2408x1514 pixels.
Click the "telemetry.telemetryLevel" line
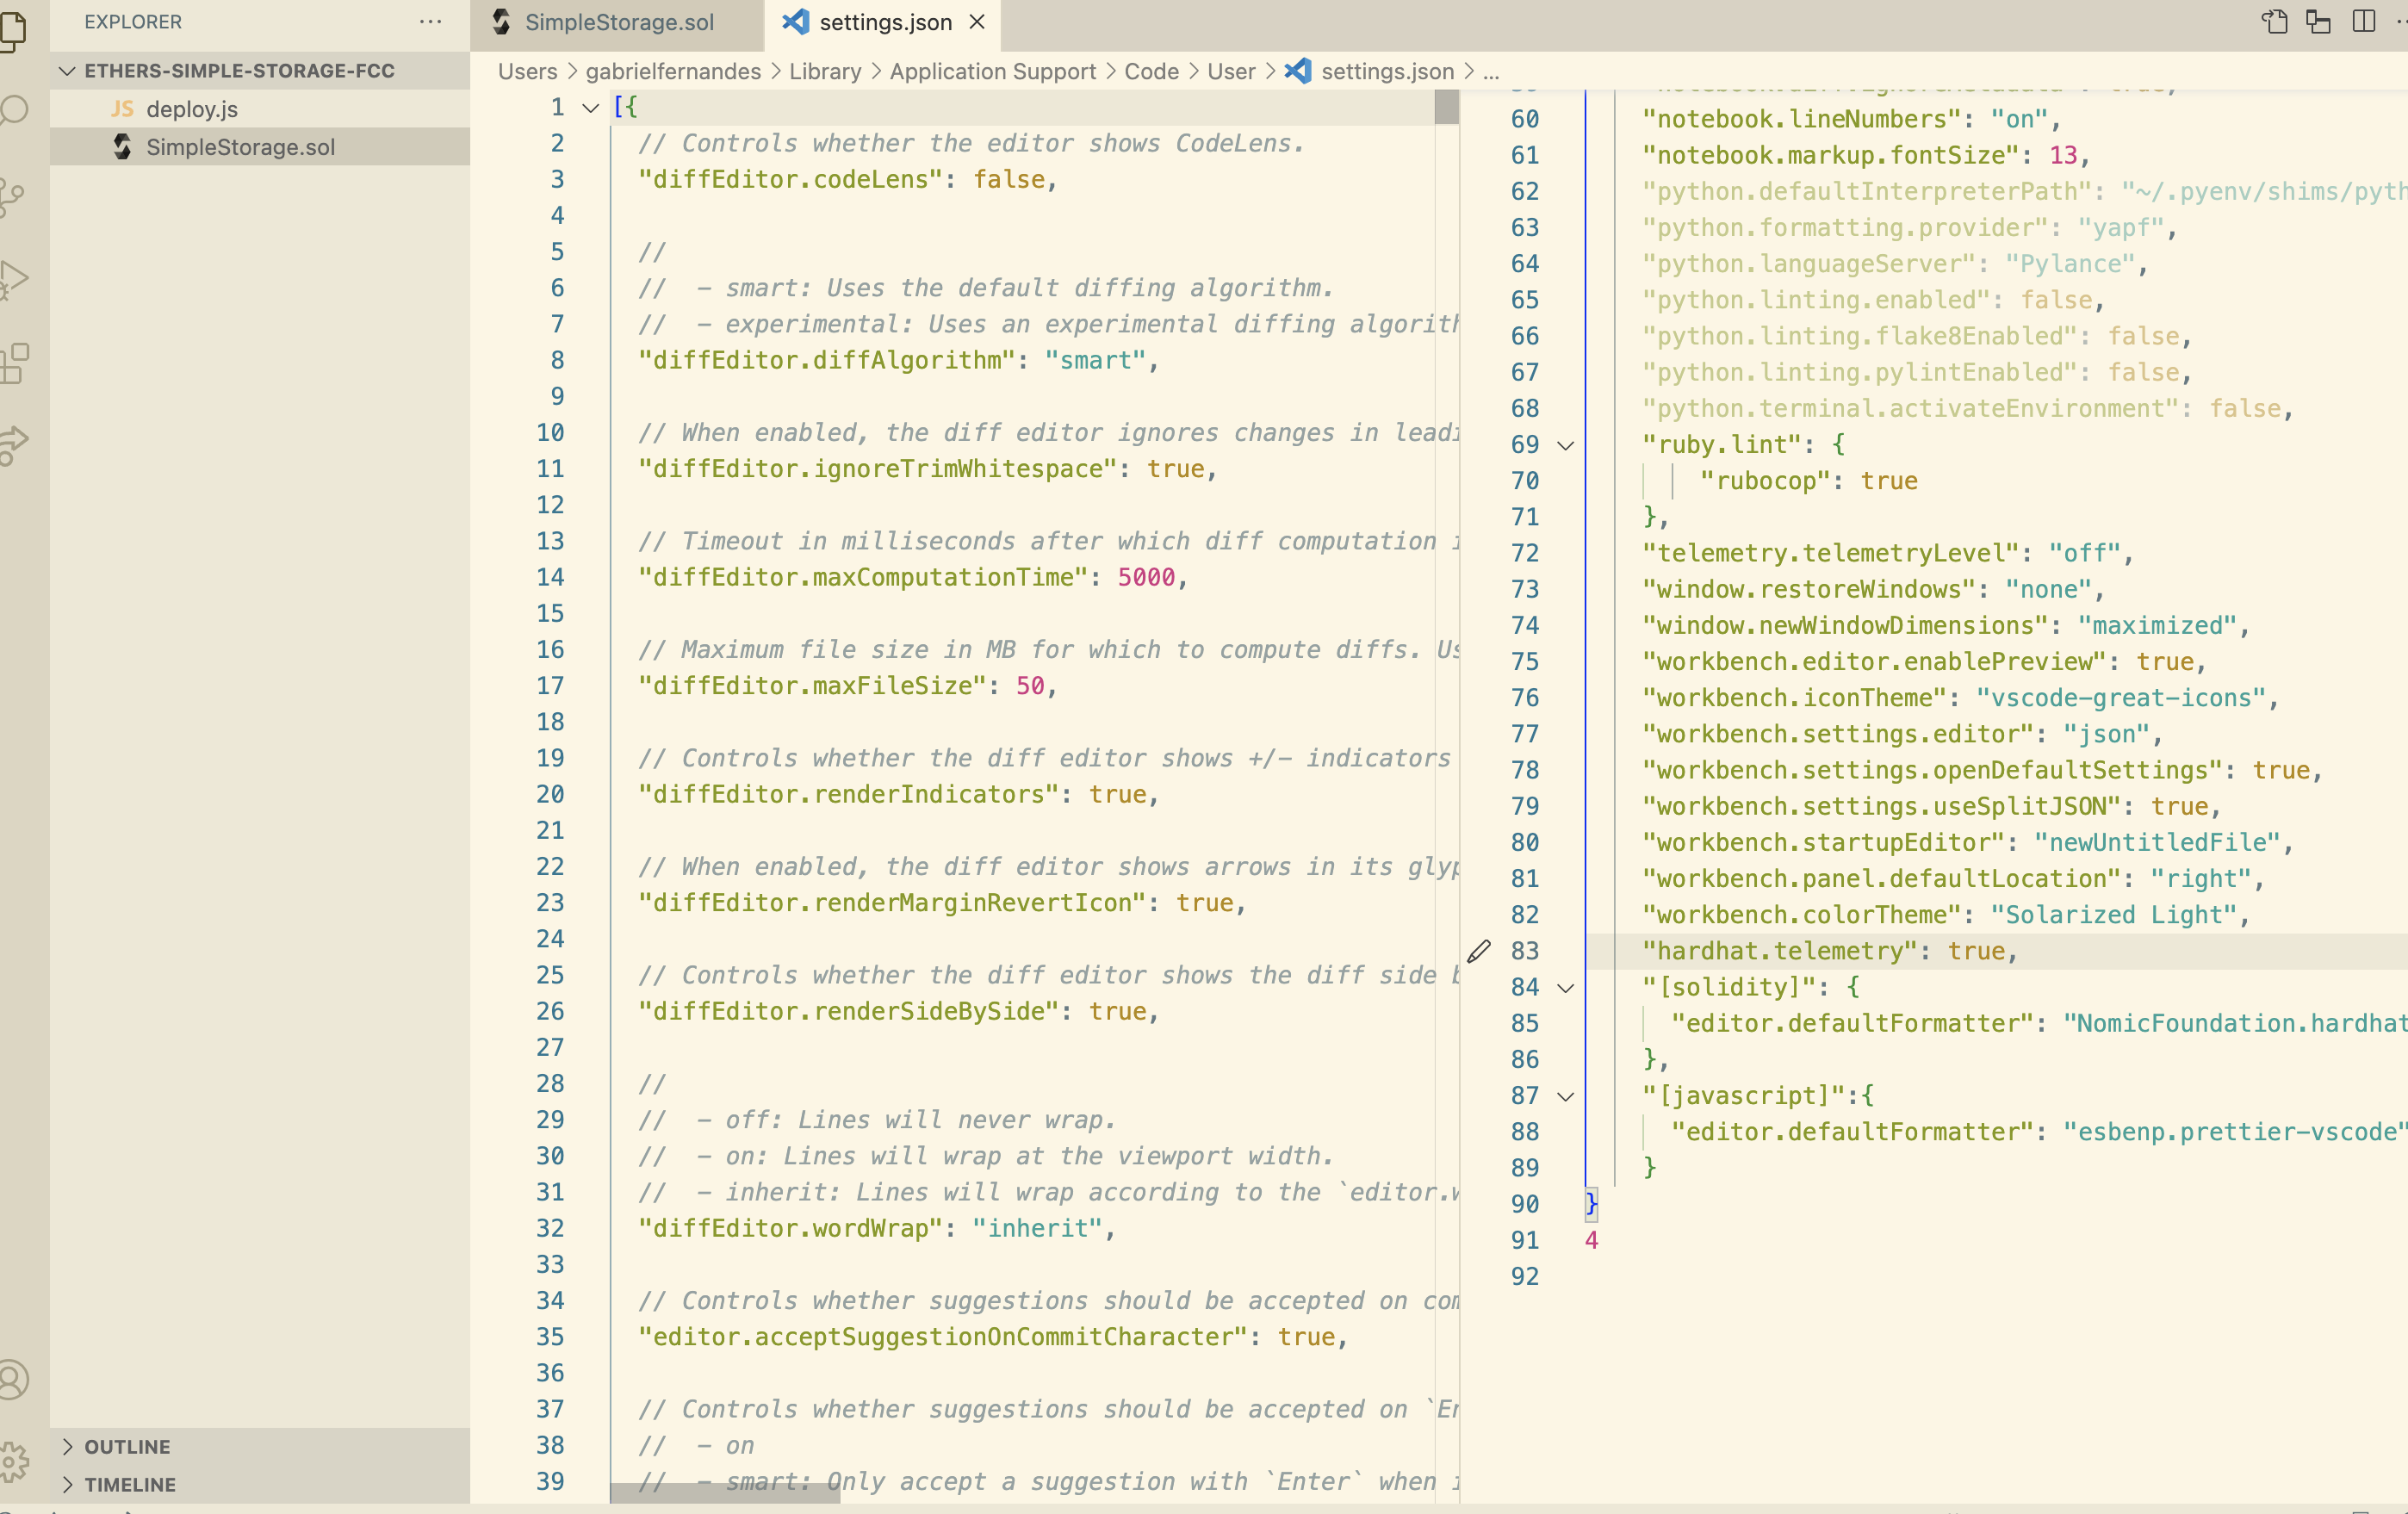point(1888,553)
